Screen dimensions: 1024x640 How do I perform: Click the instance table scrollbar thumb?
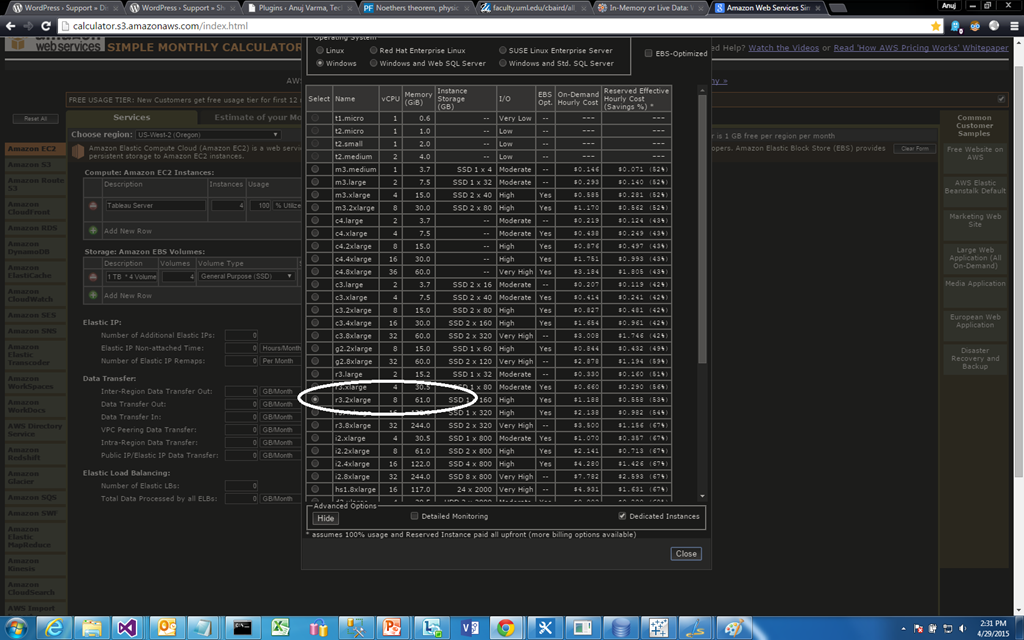tap(702, 229)
